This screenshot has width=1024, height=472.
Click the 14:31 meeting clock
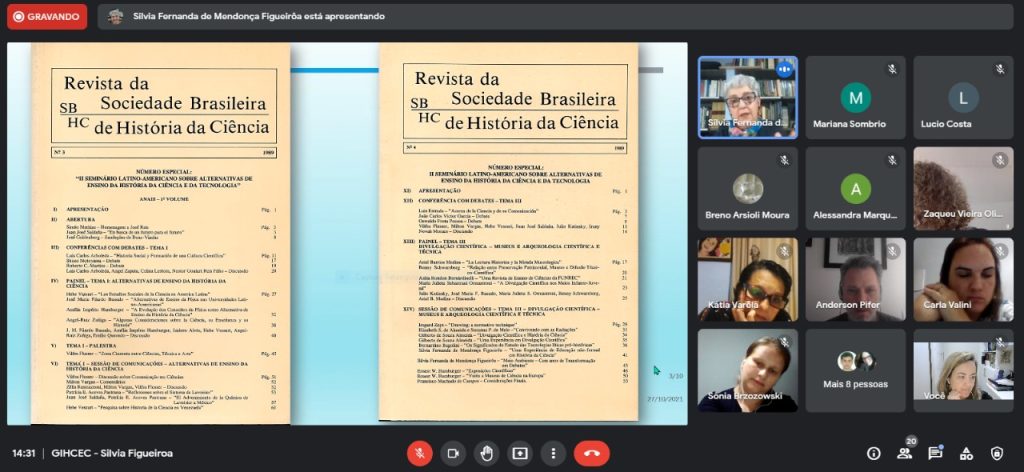(23, 453)
